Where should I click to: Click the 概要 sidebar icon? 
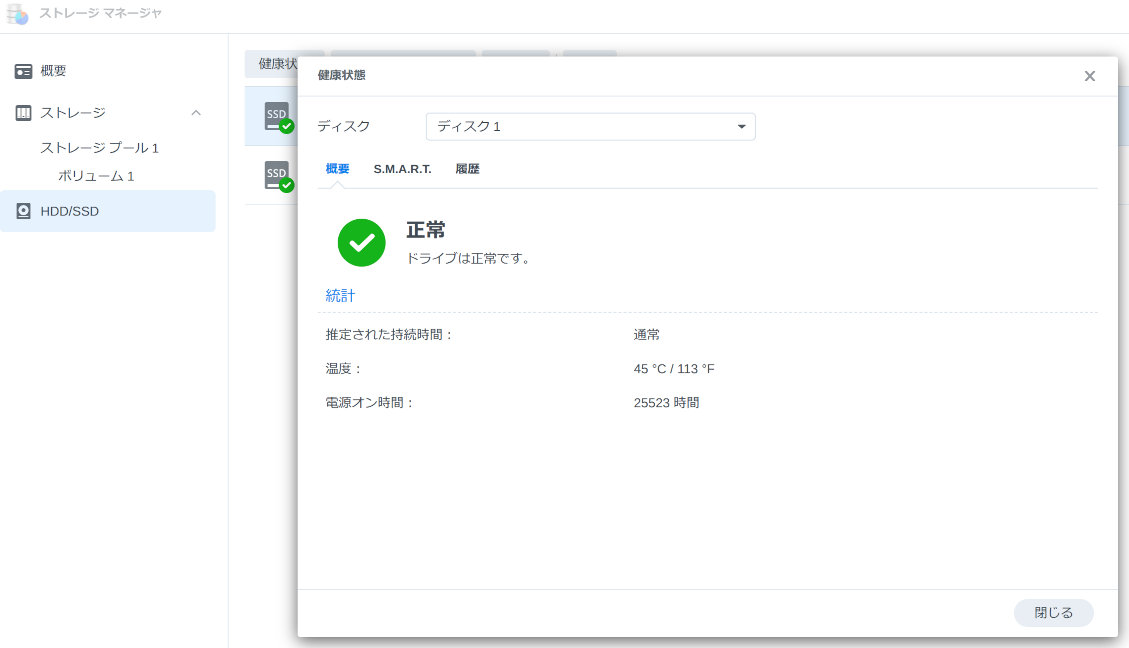[23, 71]
